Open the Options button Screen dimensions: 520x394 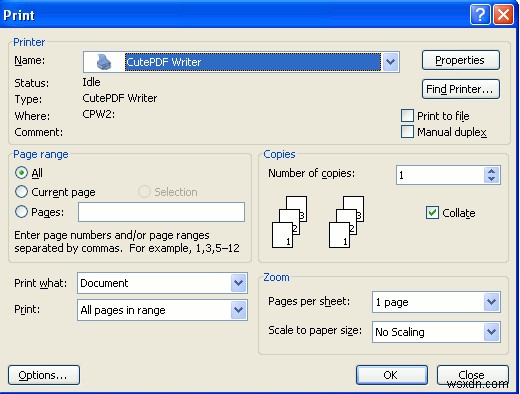[44, 375]
